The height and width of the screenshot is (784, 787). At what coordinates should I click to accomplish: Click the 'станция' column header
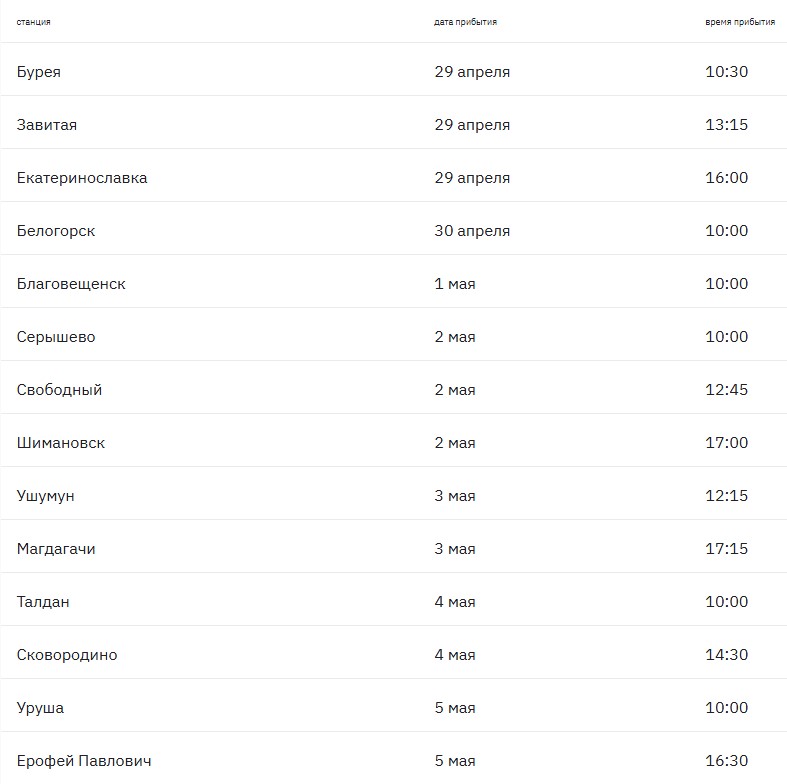[x=34, y=22]
